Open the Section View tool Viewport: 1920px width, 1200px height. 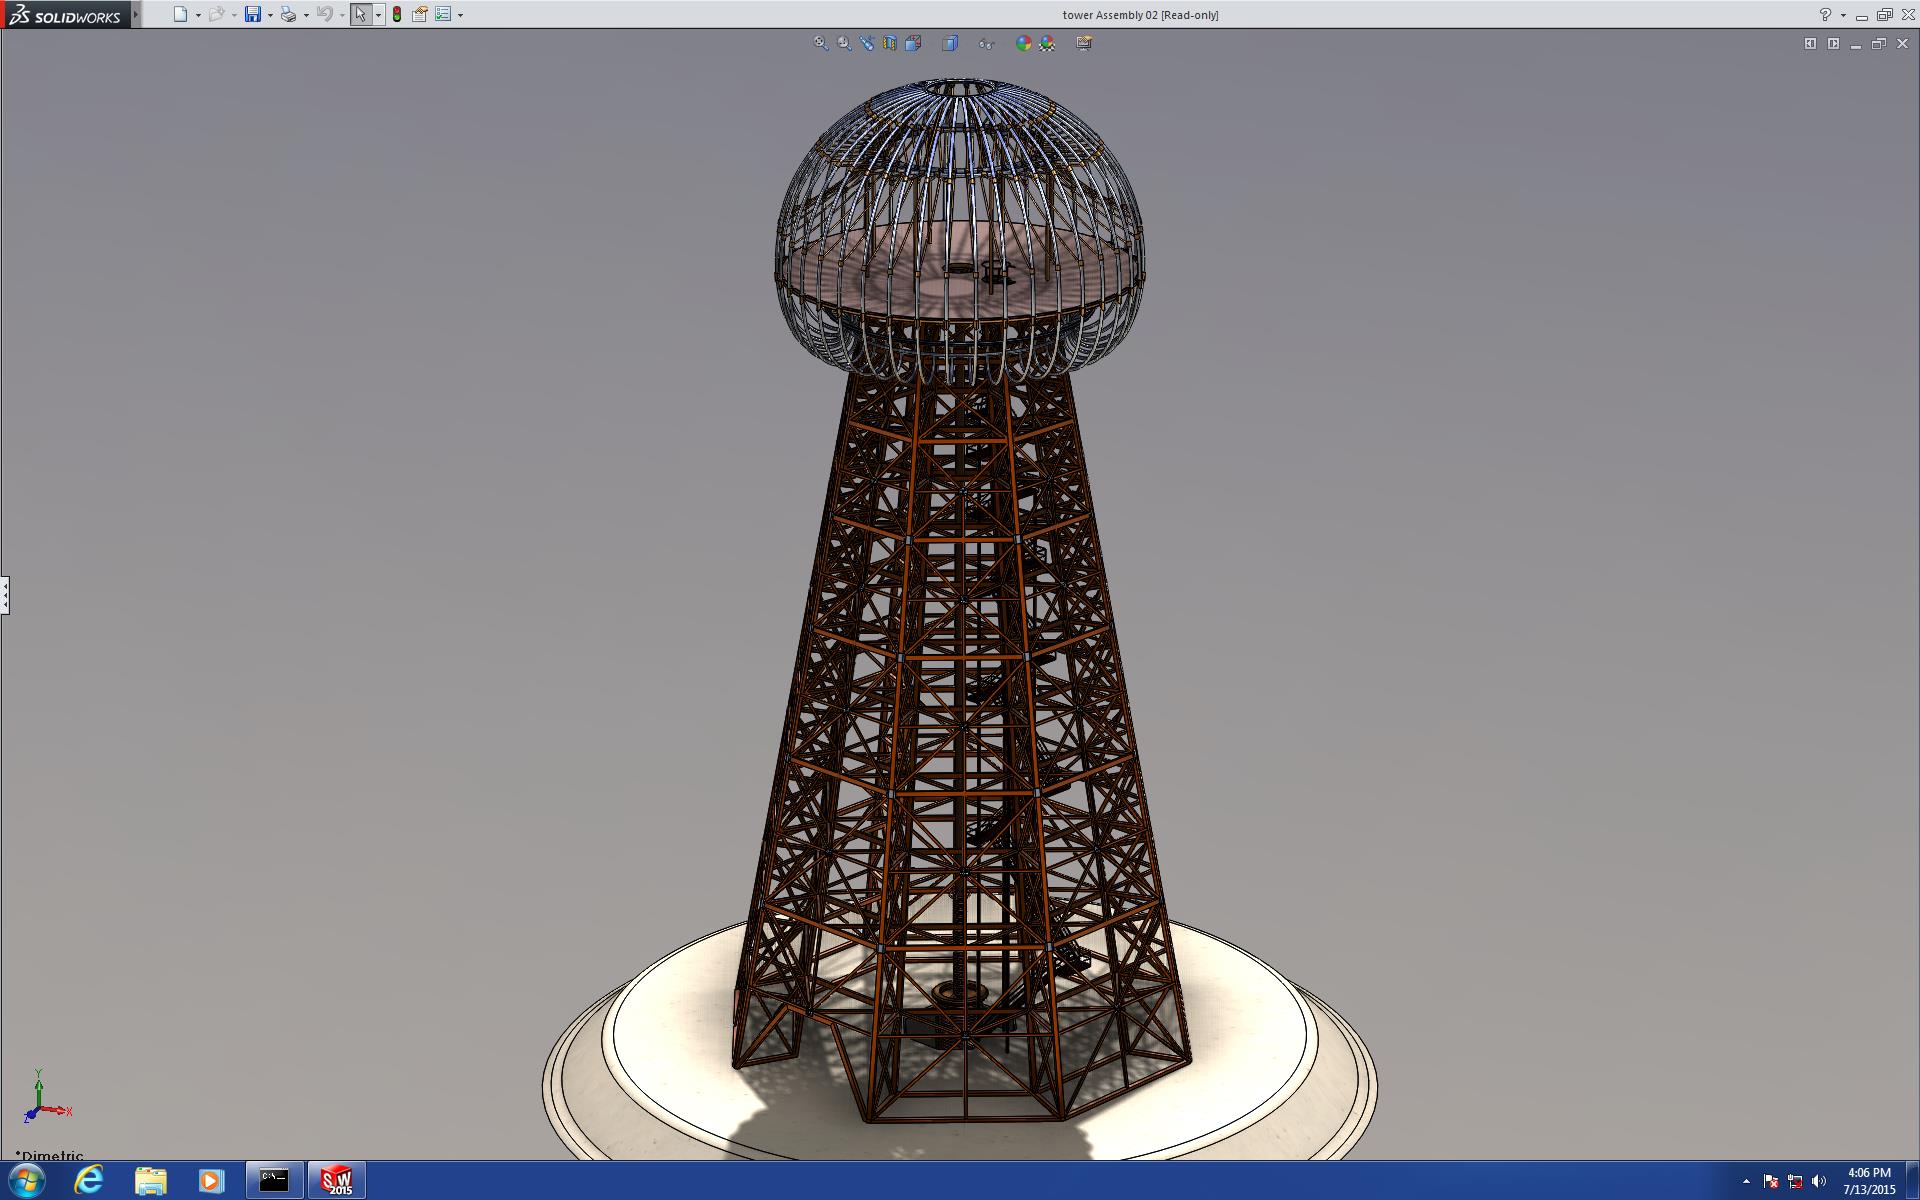(890, 43)
